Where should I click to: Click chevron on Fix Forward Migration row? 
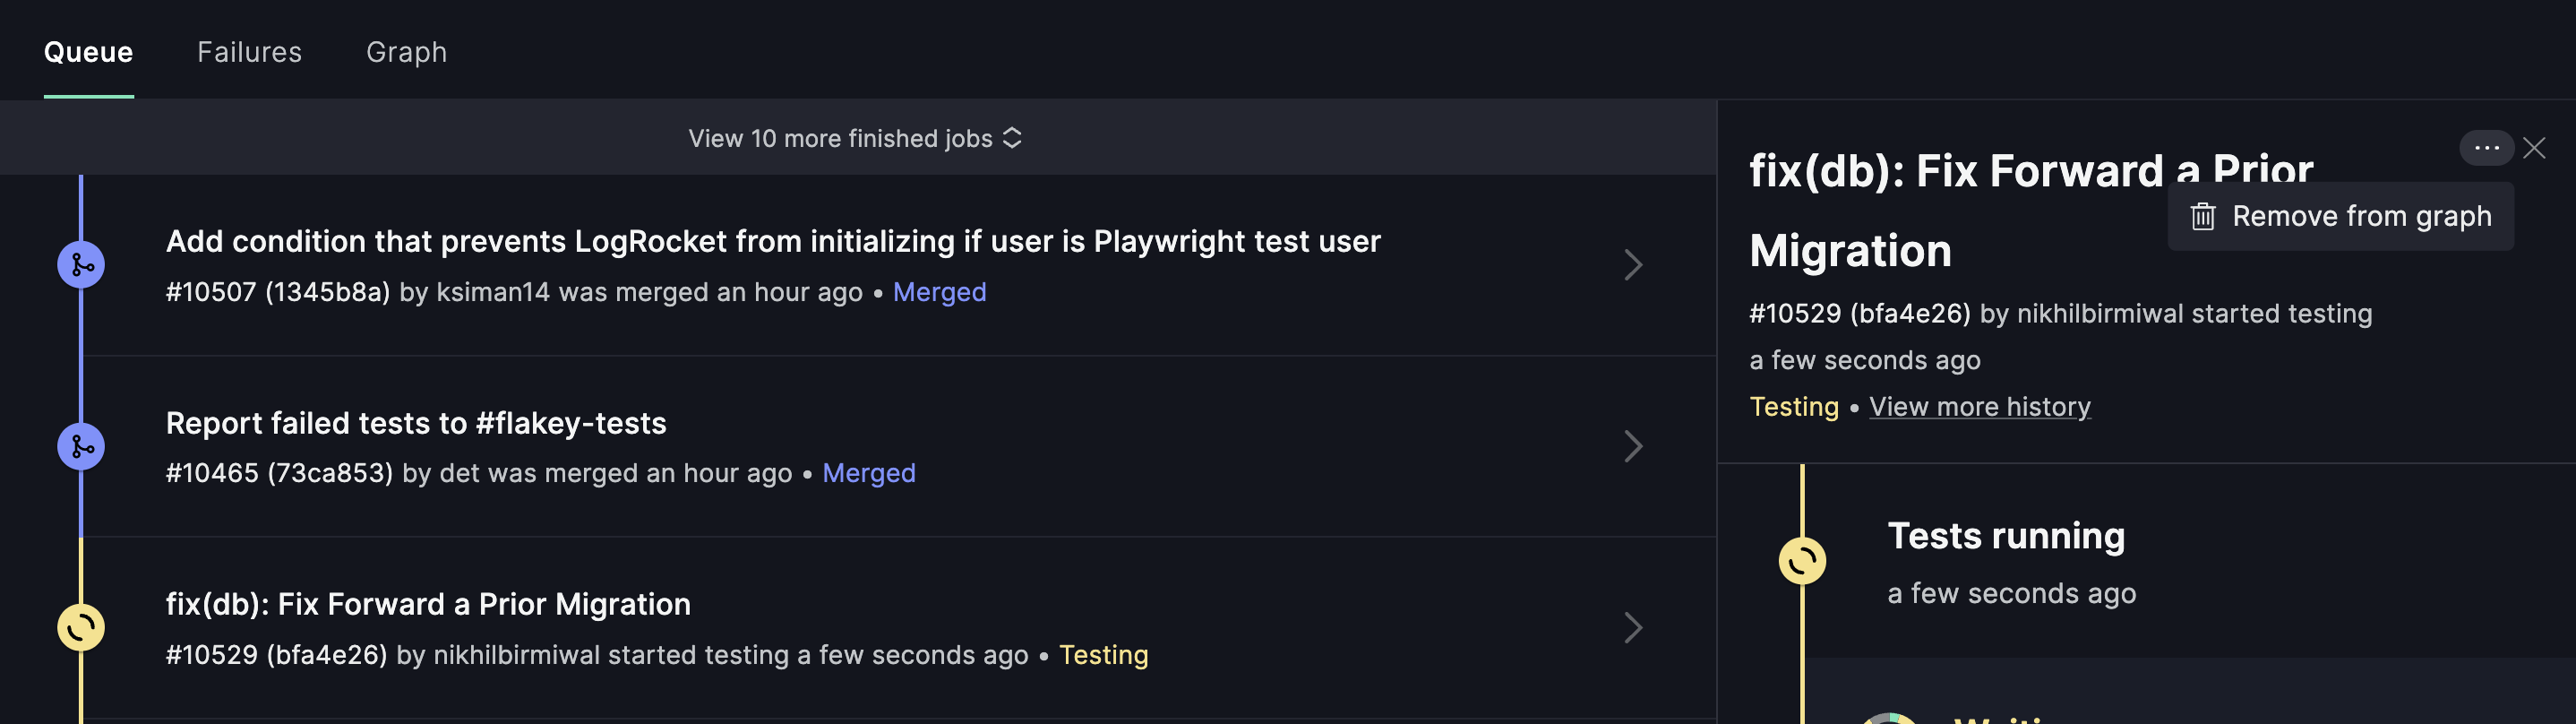pyautogui.click(x=1632, y=628)
